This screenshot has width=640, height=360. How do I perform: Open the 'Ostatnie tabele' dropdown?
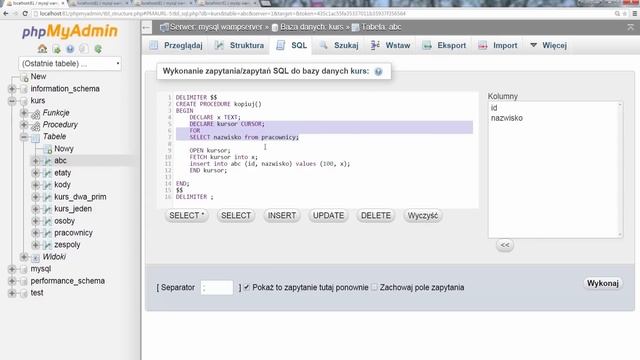(x=70, y=64)
